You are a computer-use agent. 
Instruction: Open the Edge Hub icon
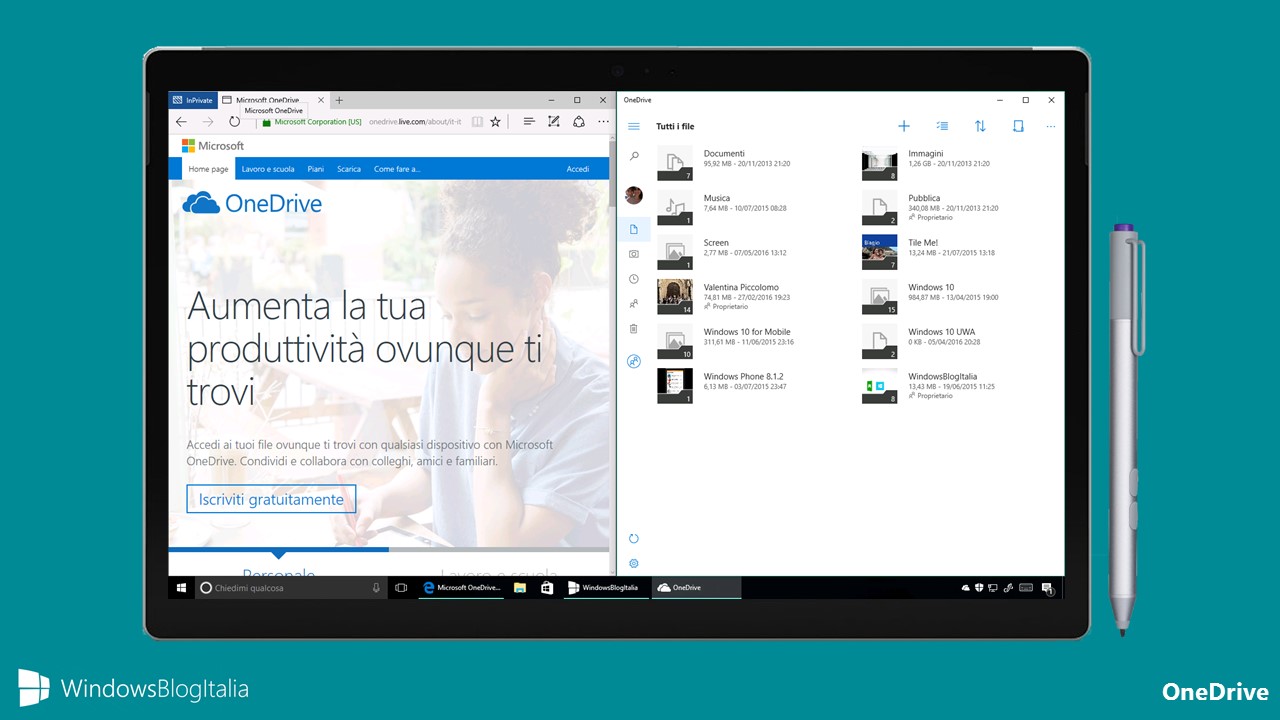click(x=529, y=121)
